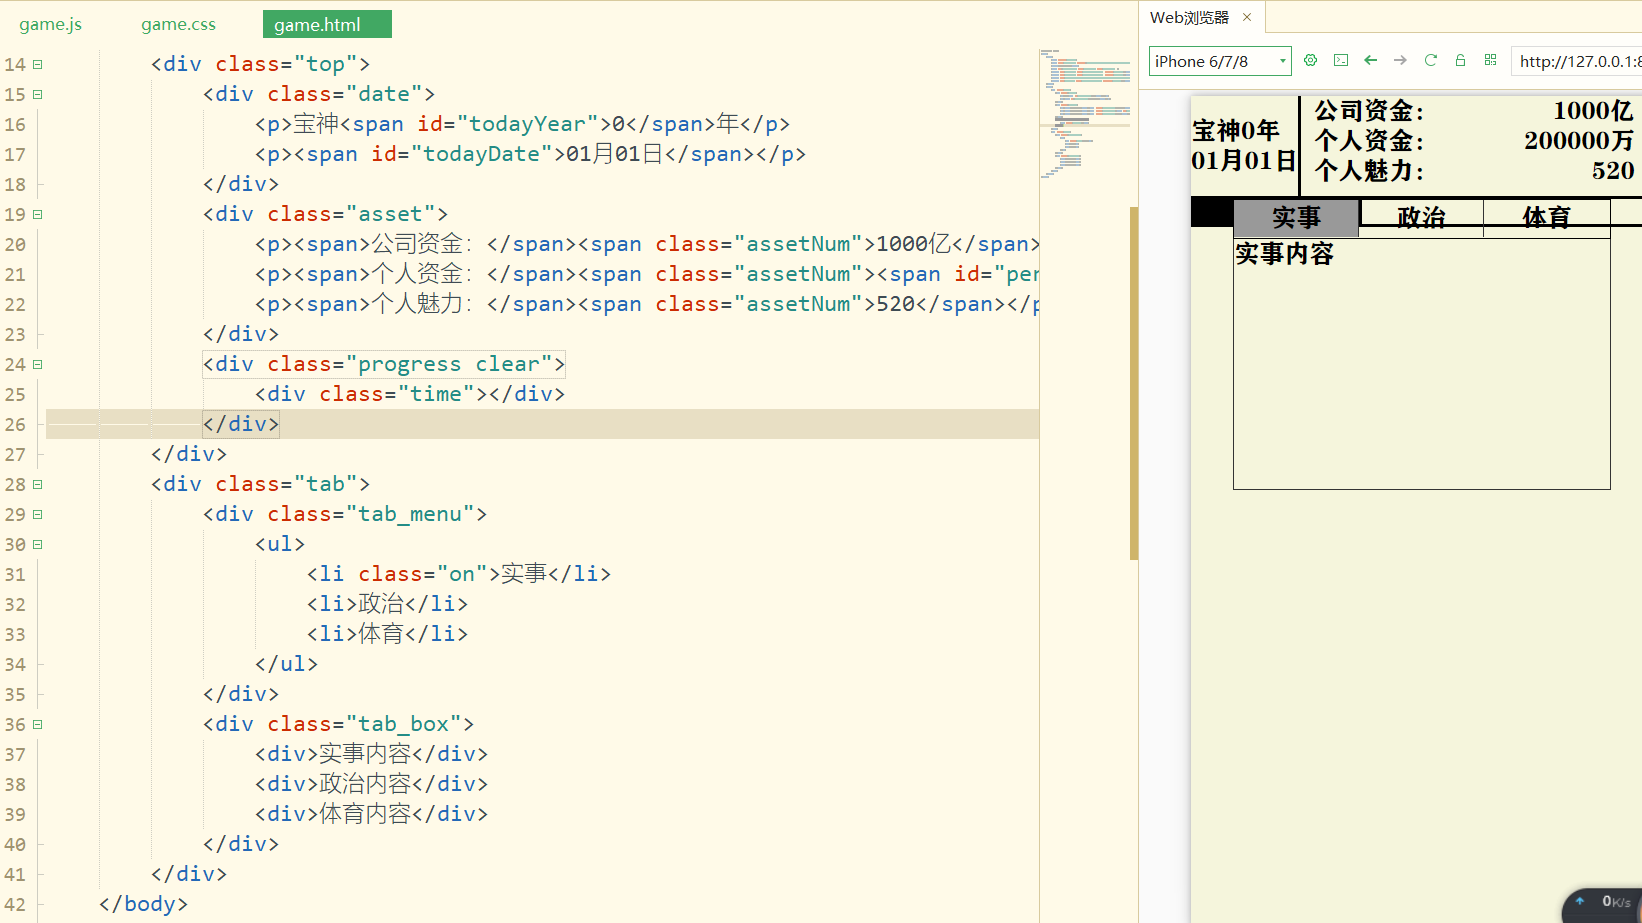Click the preview URL address field
The height and width of the screenshot is (923, 1642).
1577,61
